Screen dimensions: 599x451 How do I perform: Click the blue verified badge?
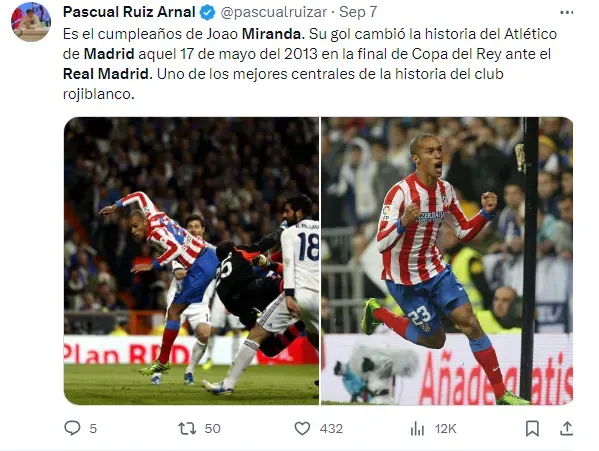pos(208,13)
